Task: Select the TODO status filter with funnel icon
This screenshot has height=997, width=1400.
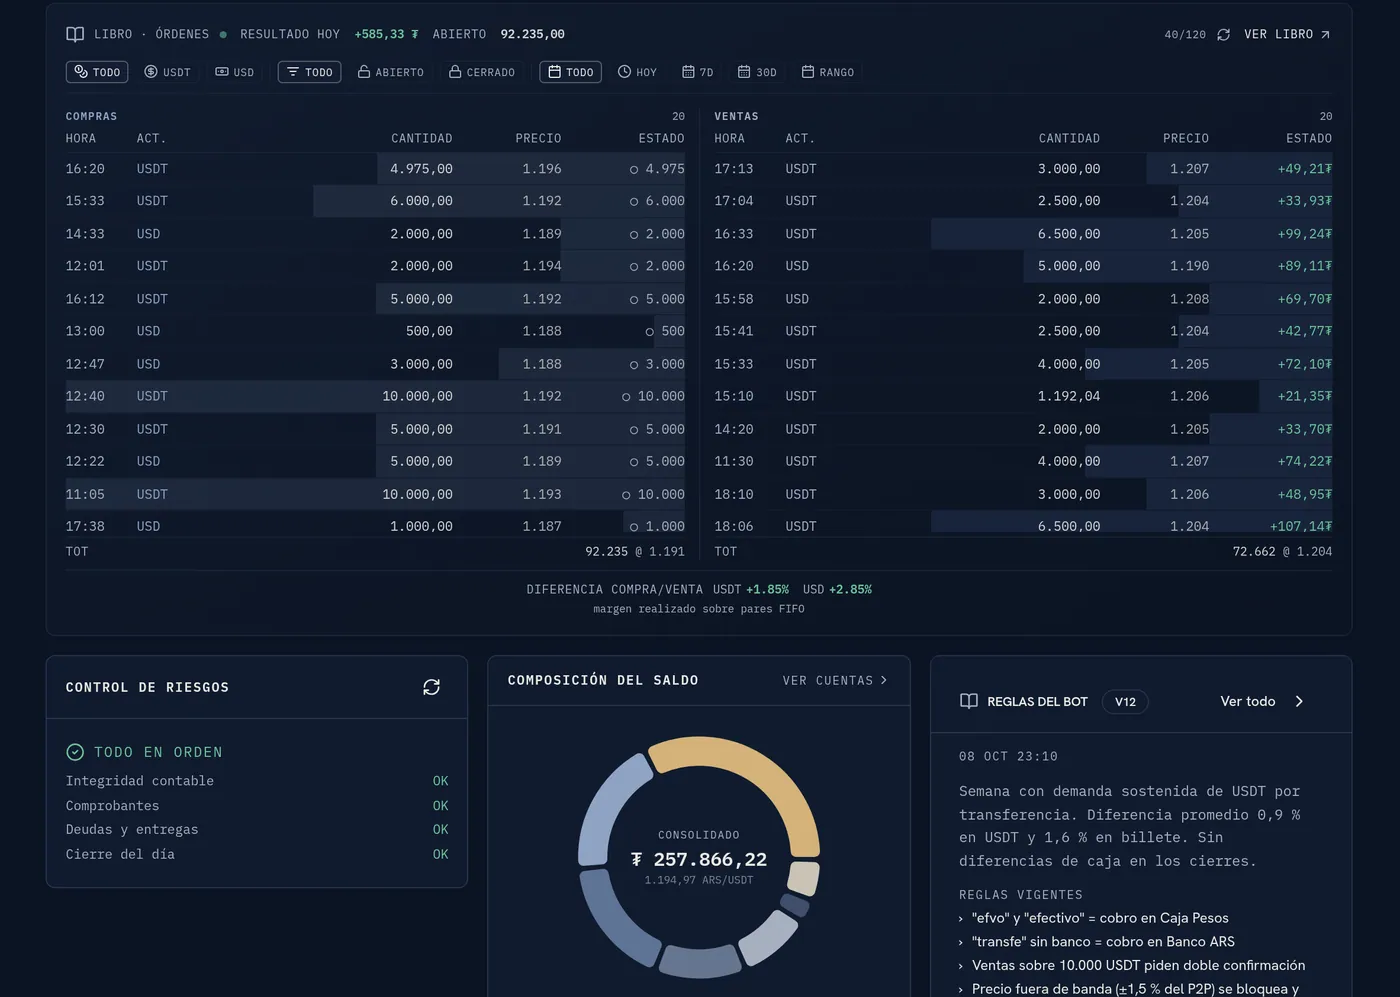Action: click(310, 72)
